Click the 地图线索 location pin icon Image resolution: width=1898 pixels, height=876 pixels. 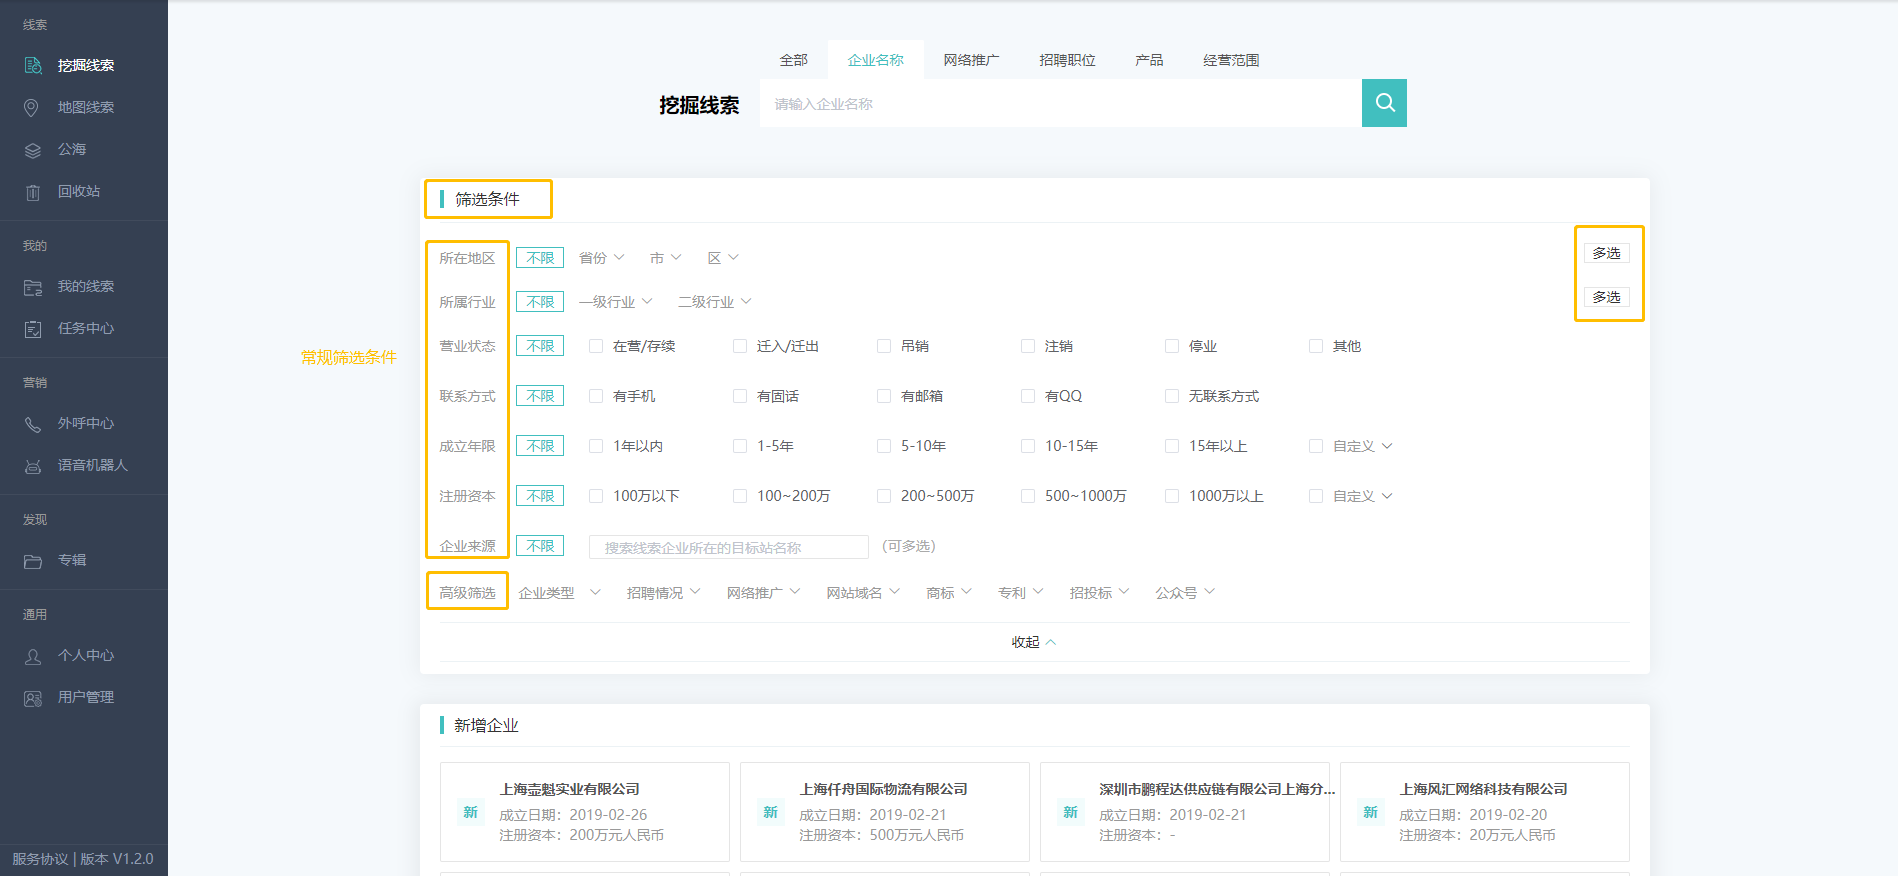(x=32, y=107)
